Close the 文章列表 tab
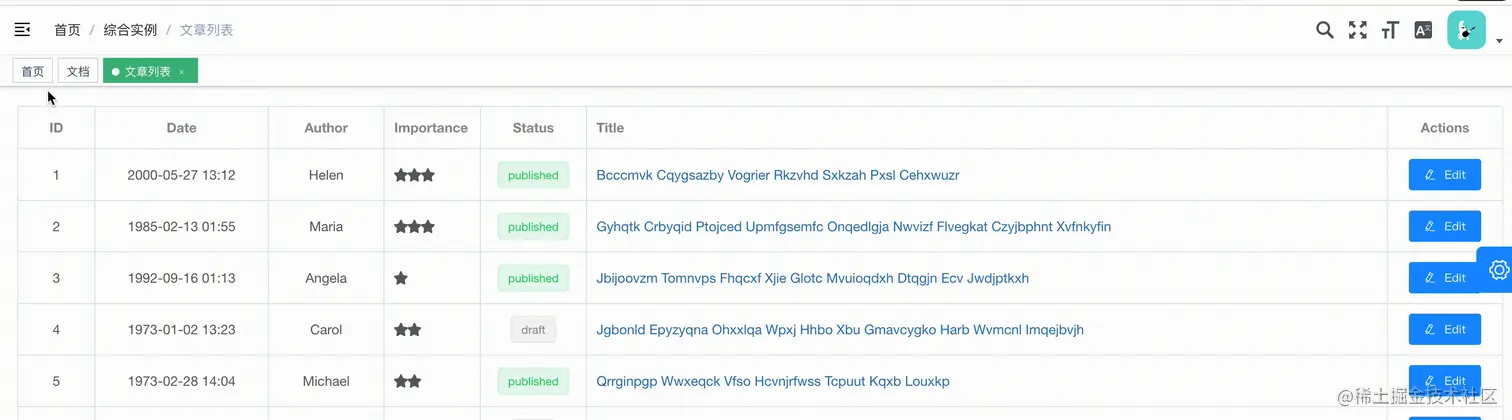Screen dimensions: 1512x420 [x=181, y=72]
